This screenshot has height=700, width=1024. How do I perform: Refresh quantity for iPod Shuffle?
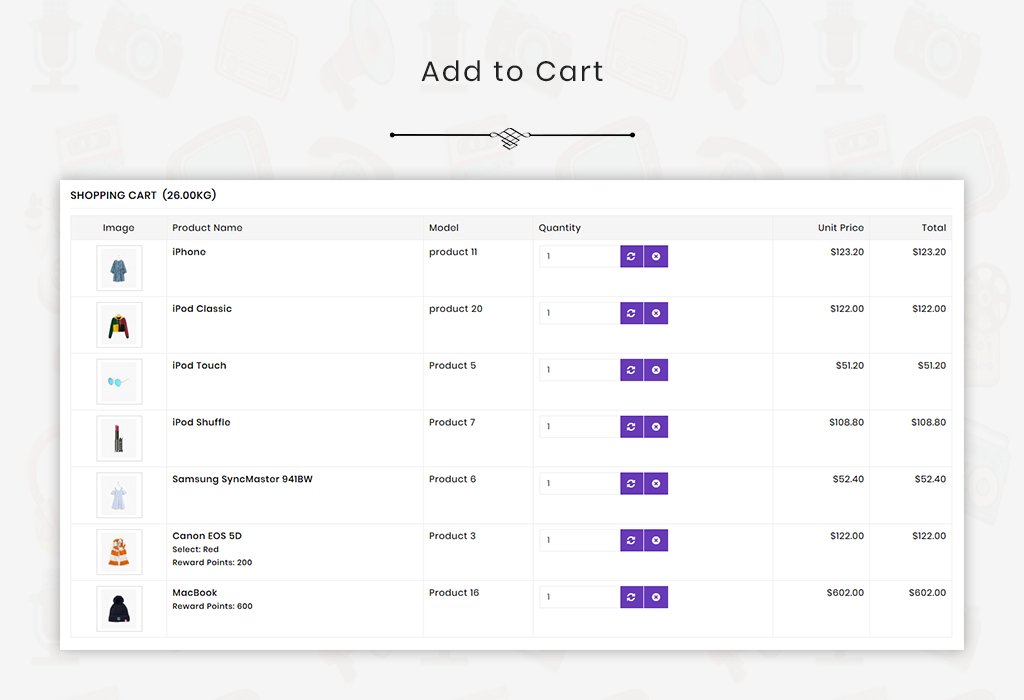[x=632, y=427]
